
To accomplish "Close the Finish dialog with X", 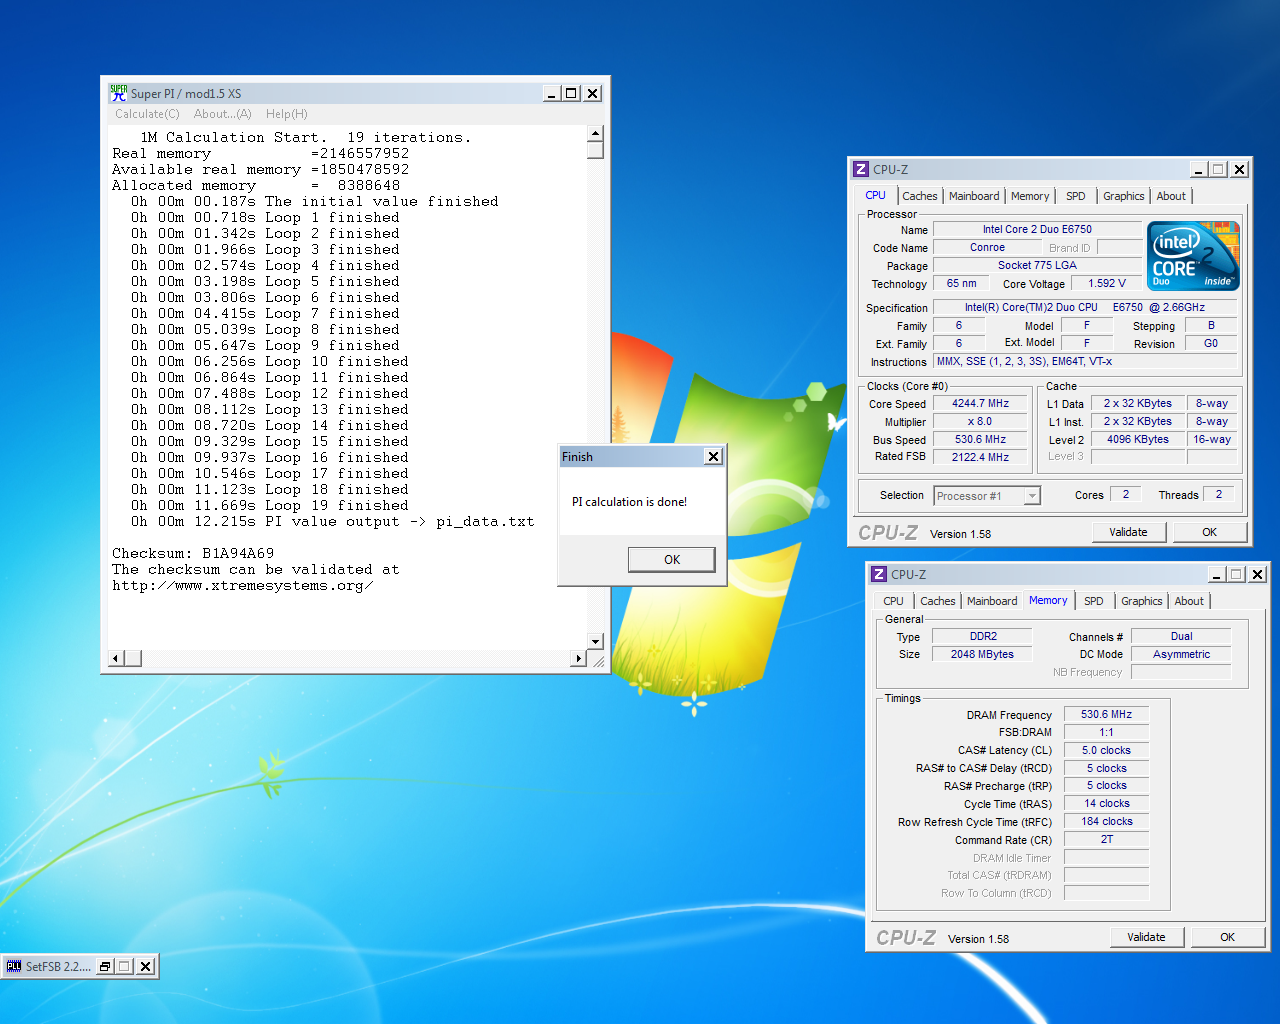I will pos(713,456).
